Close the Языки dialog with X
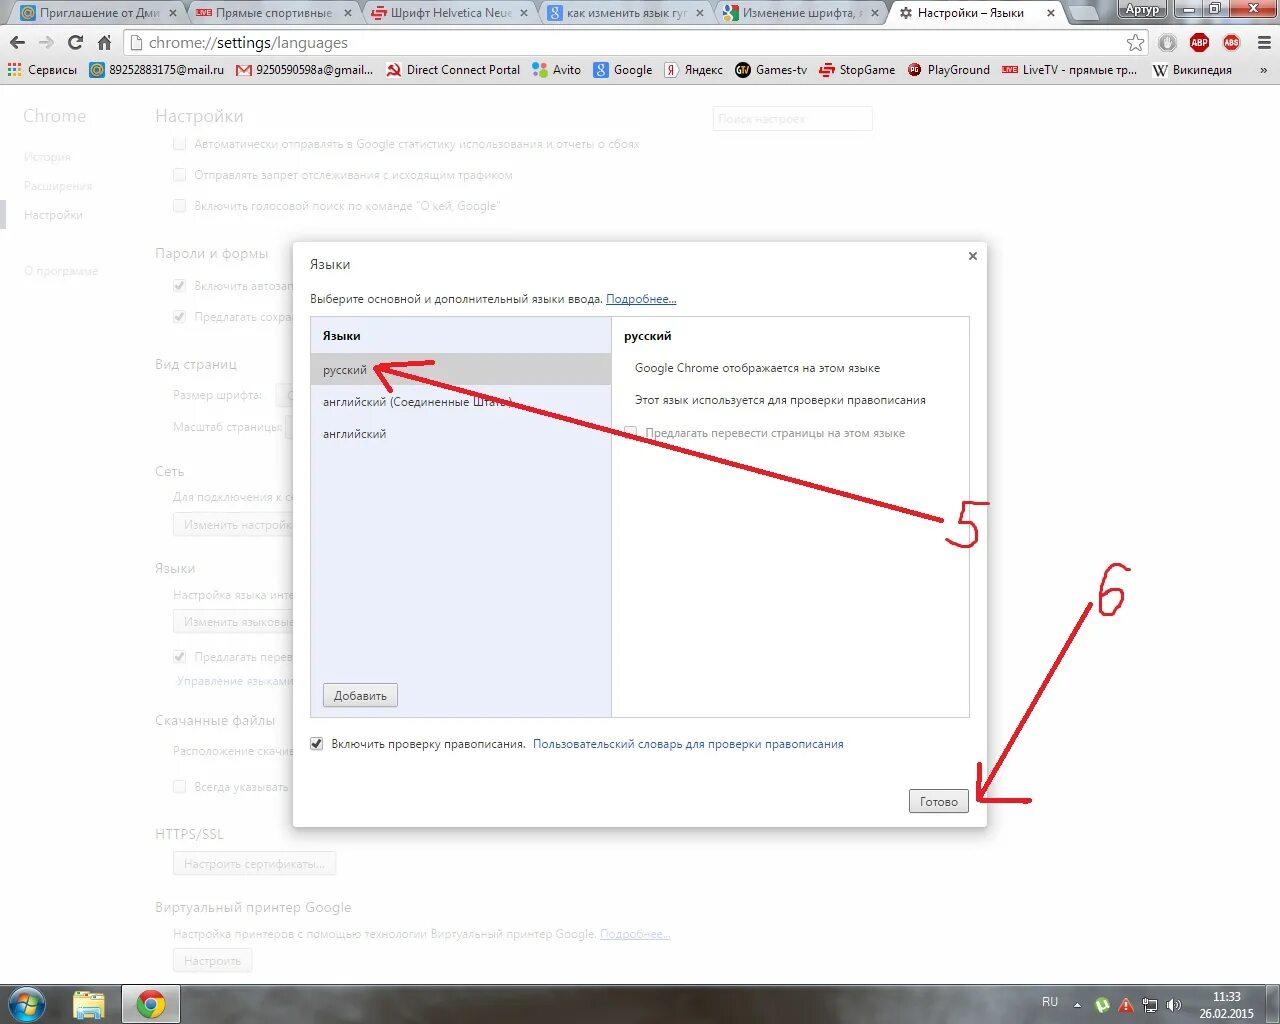The width and height of the screenshot is (1280, 1024). (x=972, y=256)
